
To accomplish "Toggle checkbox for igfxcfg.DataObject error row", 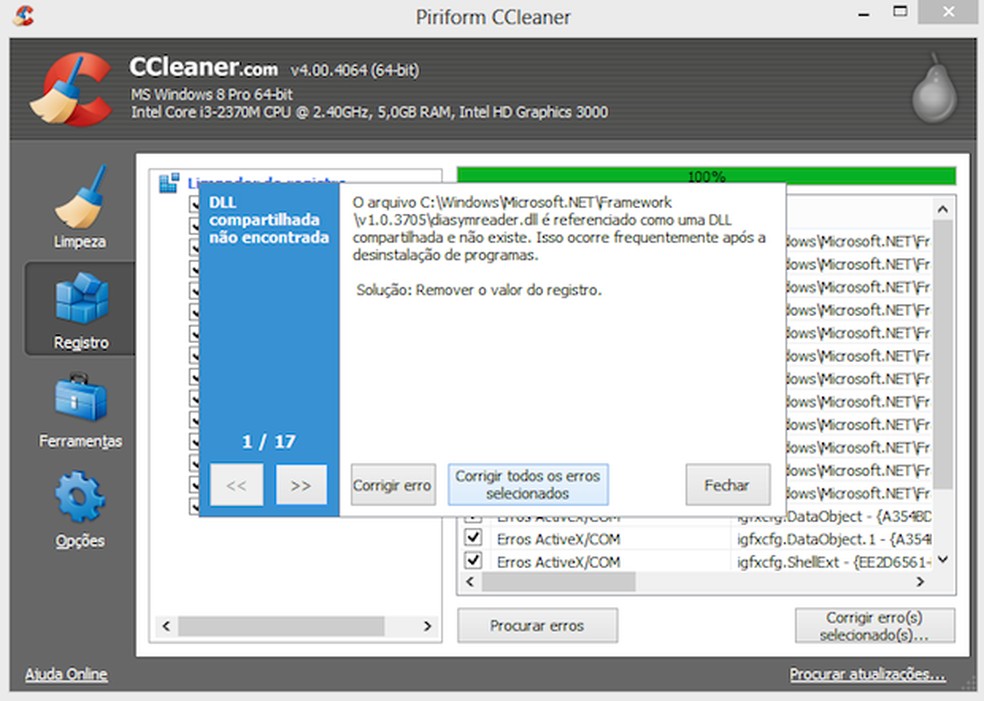I will tap(473, 518).
